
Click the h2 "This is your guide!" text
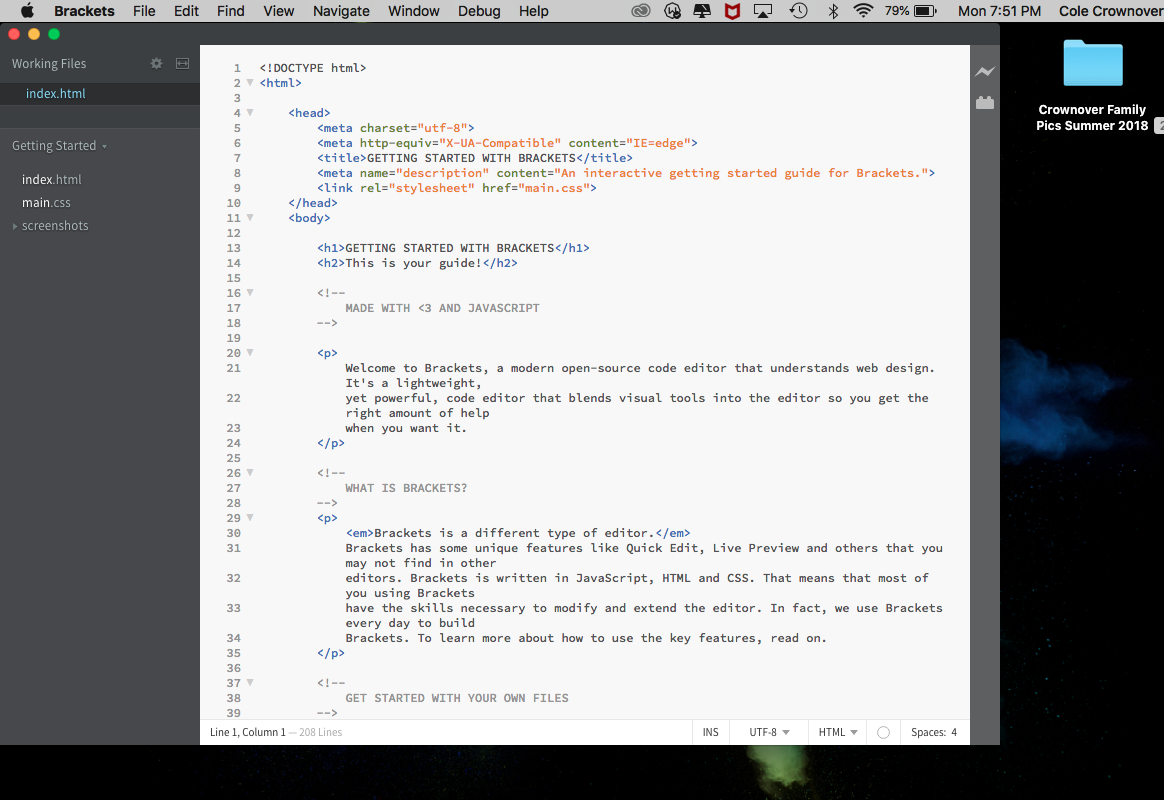[413, 263]
